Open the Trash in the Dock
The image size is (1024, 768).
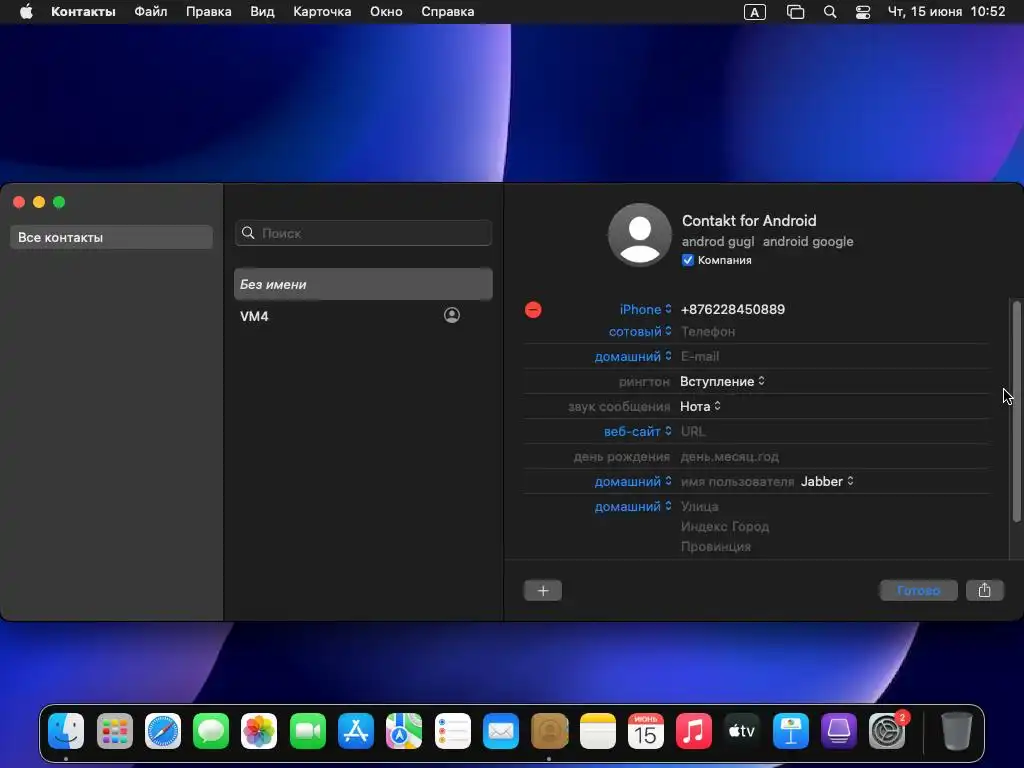pos(957,731)
